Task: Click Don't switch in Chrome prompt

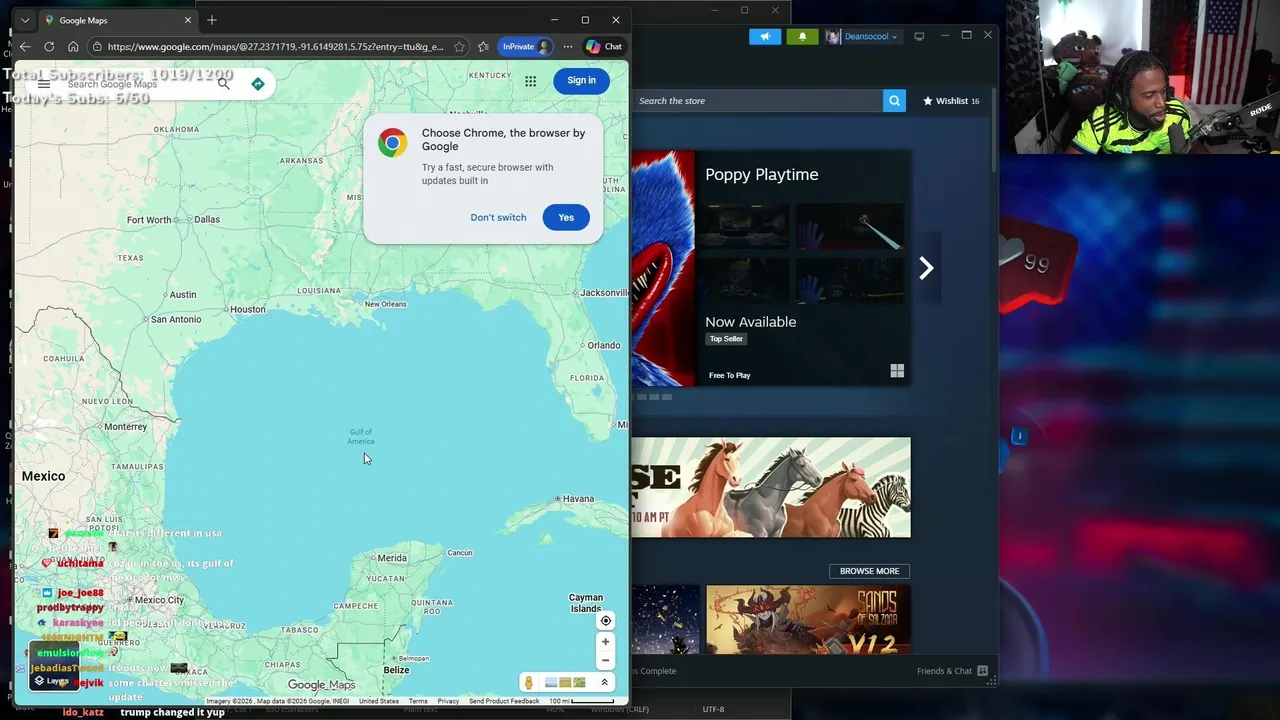Action: (x=498, y=217)
